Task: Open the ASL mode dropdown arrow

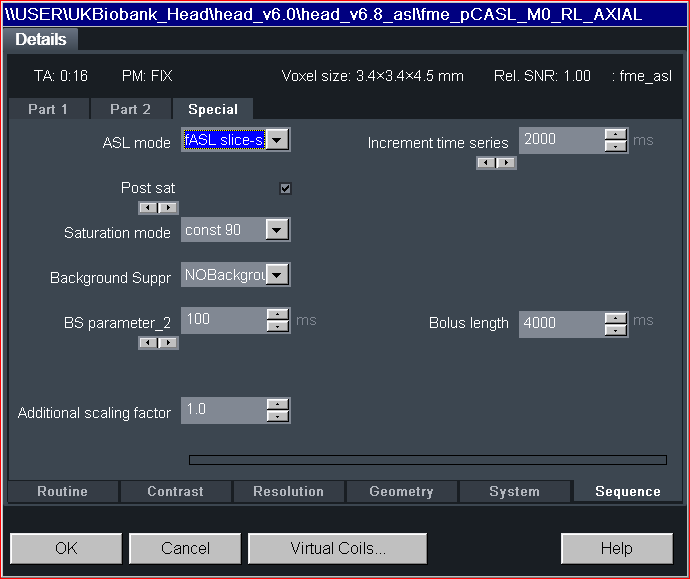Action: 277,140
